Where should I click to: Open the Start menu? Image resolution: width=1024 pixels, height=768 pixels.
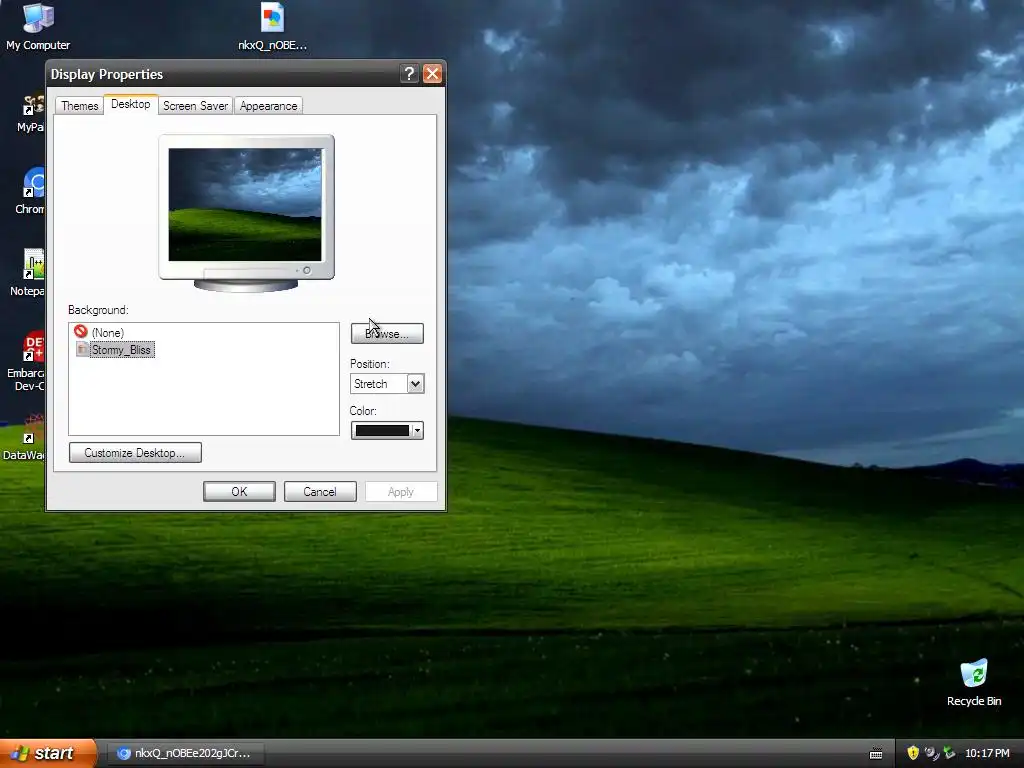[47, 753]
